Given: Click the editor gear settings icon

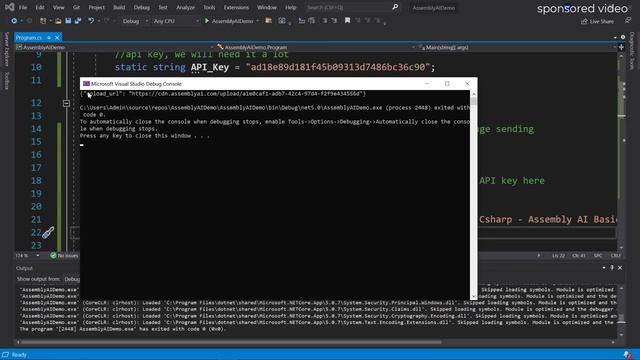Looking at the screenshot, I should tap(623, 37).
